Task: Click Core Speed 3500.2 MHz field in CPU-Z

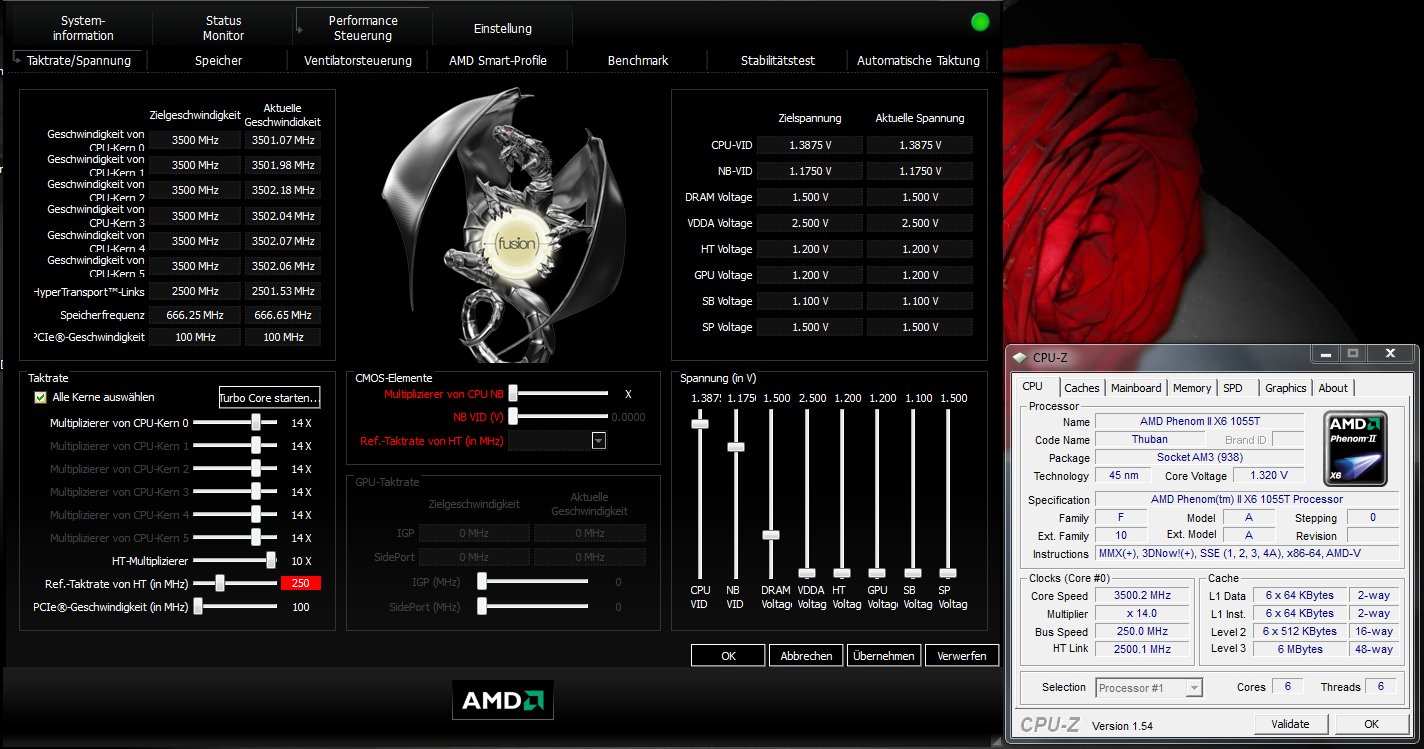Action: tap(1144, 595)
